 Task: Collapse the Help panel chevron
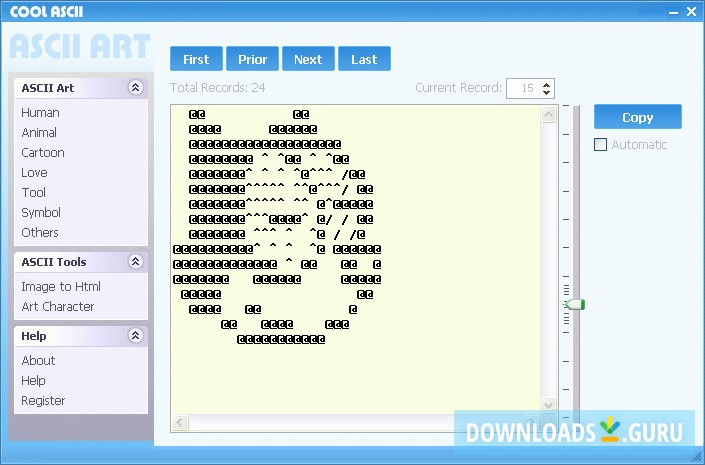(135, 335)
